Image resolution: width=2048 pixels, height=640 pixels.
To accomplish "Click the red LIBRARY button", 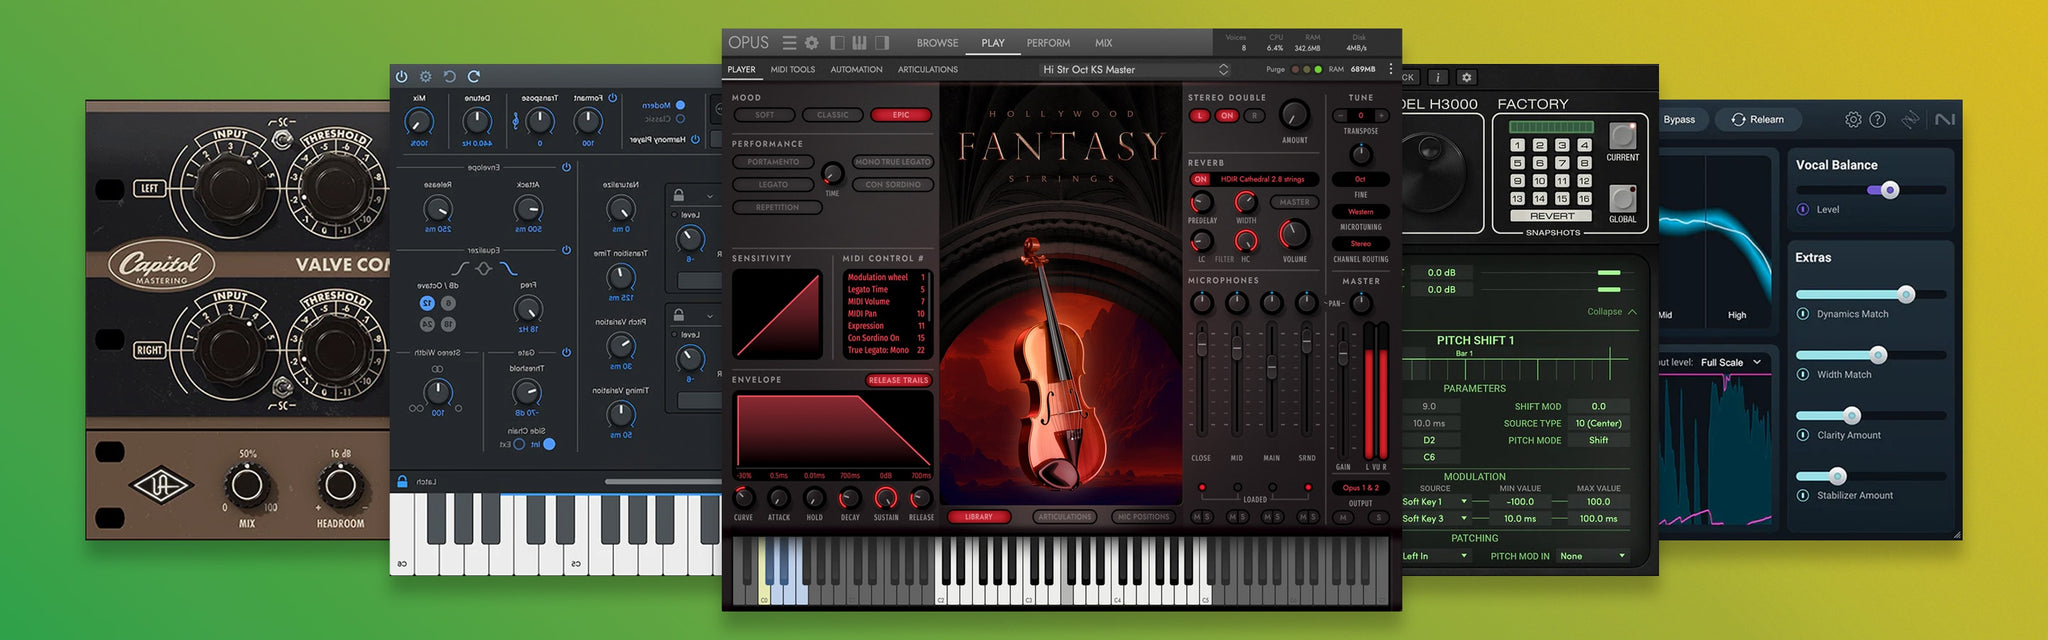I will pos(979,517).
